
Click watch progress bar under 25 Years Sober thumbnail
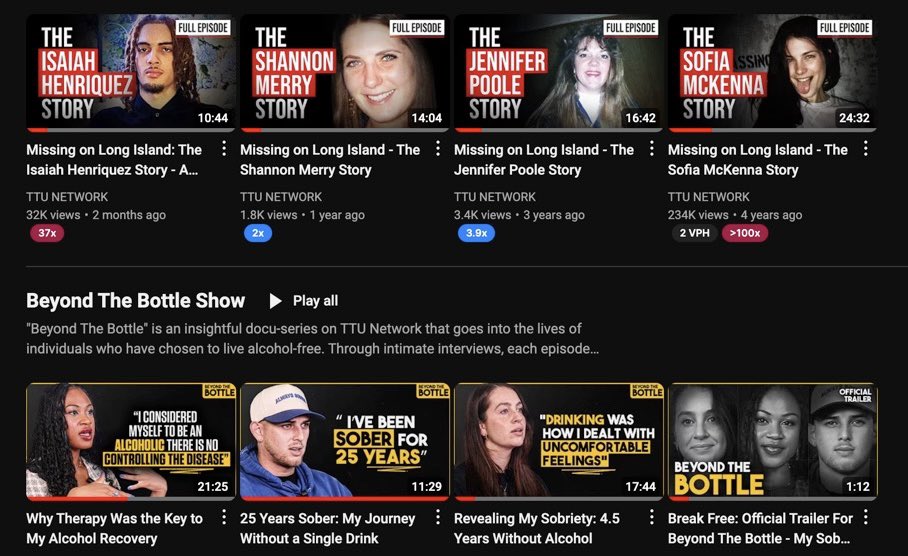pyautogui.click(x=345, y=498)
